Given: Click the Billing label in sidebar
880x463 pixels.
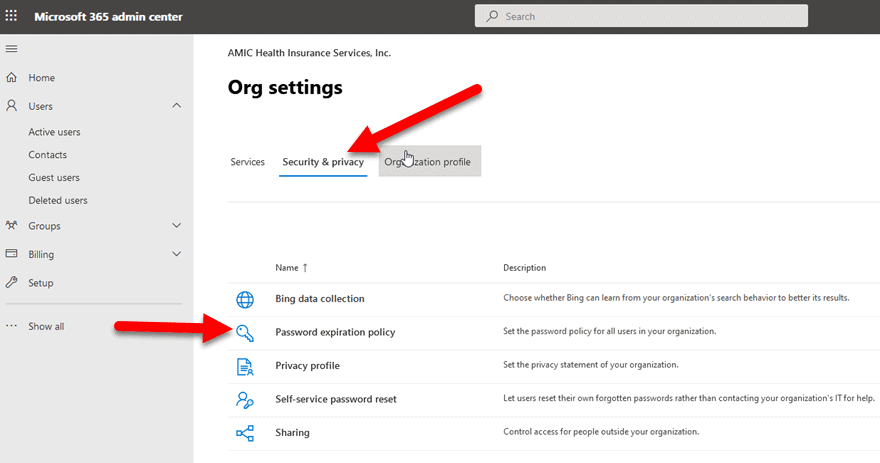Looking at the screenshot, I should click(41, 255).
